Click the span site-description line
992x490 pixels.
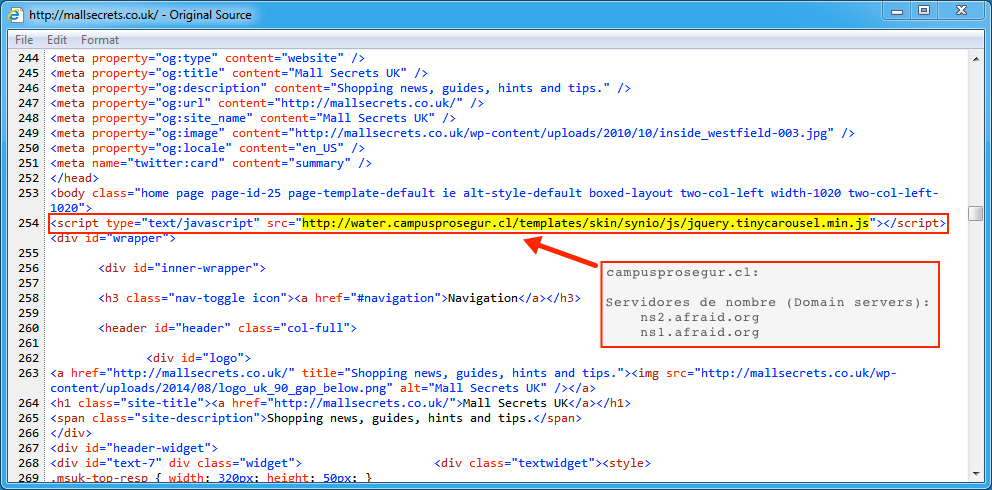(316, 418)
